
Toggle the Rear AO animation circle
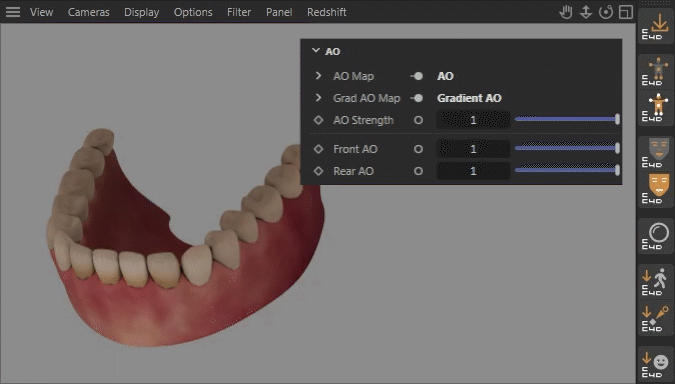click(418, 171)
